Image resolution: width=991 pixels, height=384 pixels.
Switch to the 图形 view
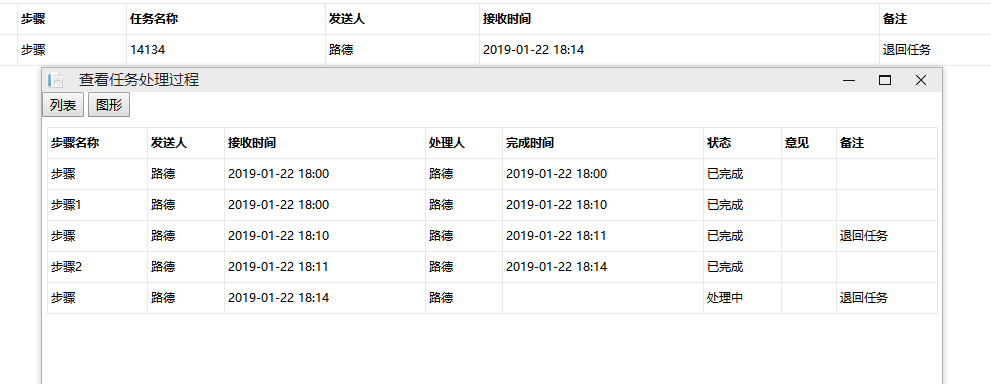pos(109,105)
